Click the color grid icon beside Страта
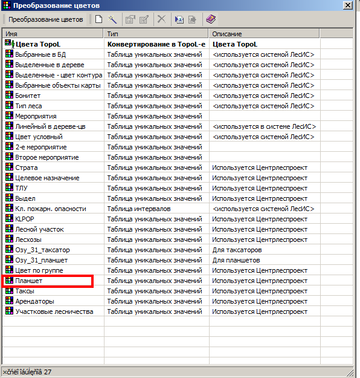The width and height of the screenshot is (360, 378). 9,167
